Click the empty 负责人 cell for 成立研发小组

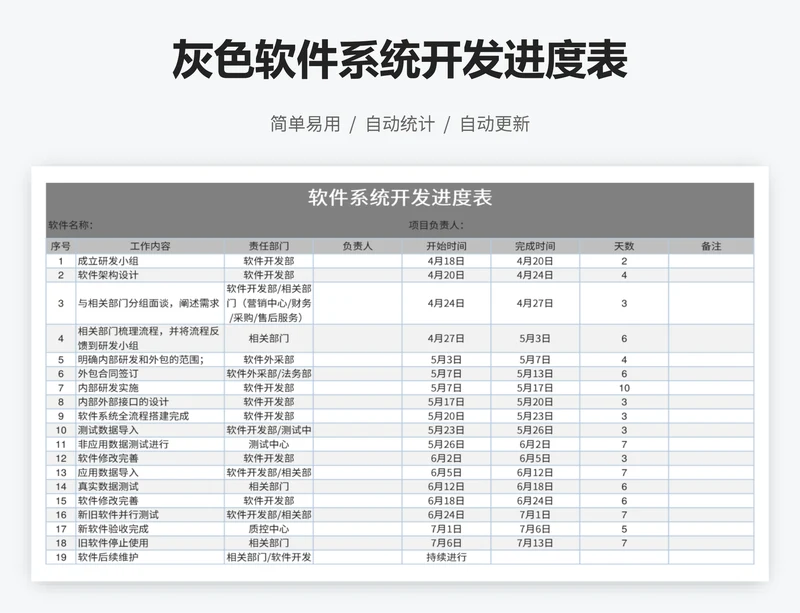coord(358,261)
